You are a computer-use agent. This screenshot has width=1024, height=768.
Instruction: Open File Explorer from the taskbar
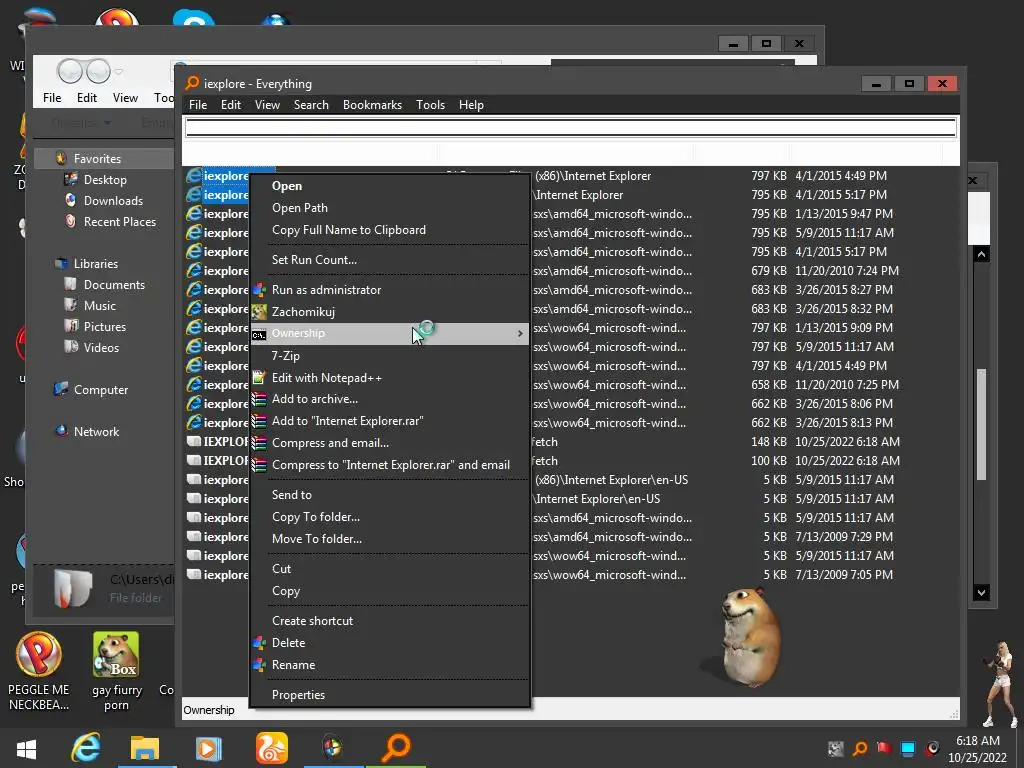click(145, 748)
